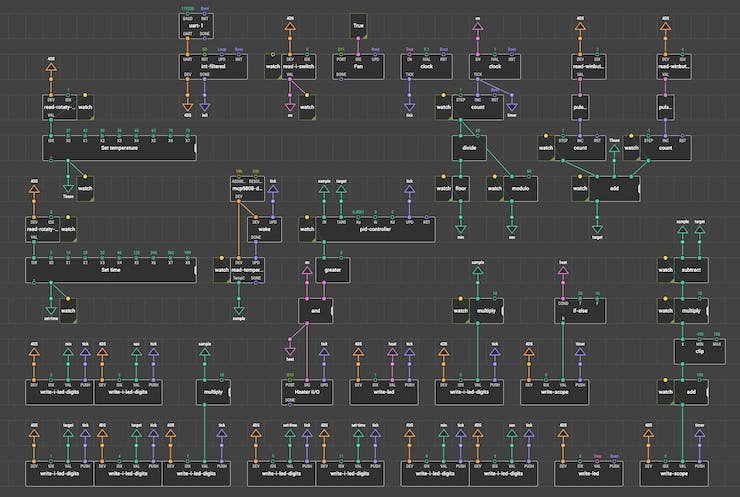Click the Tbase bus triangle above add node

coord(614,149)
